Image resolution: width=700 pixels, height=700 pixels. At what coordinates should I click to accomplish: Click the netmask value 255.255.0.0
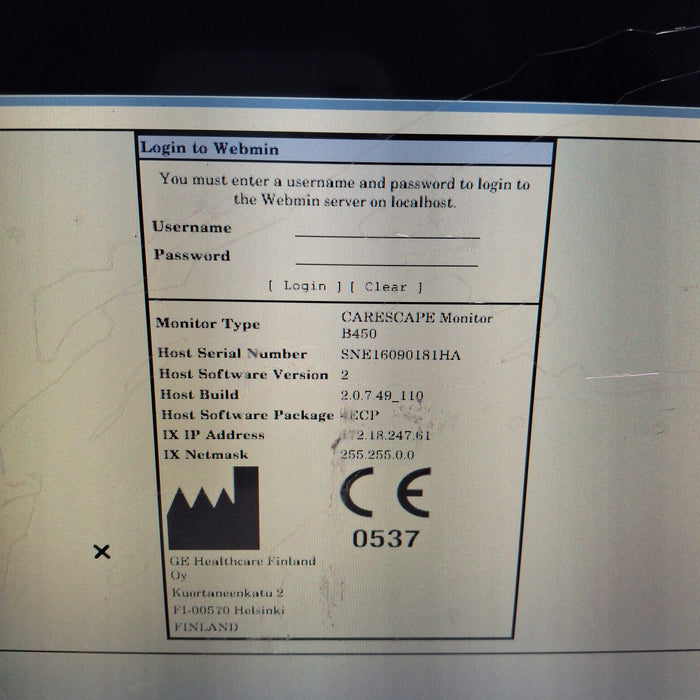click(x=377, y=455)
